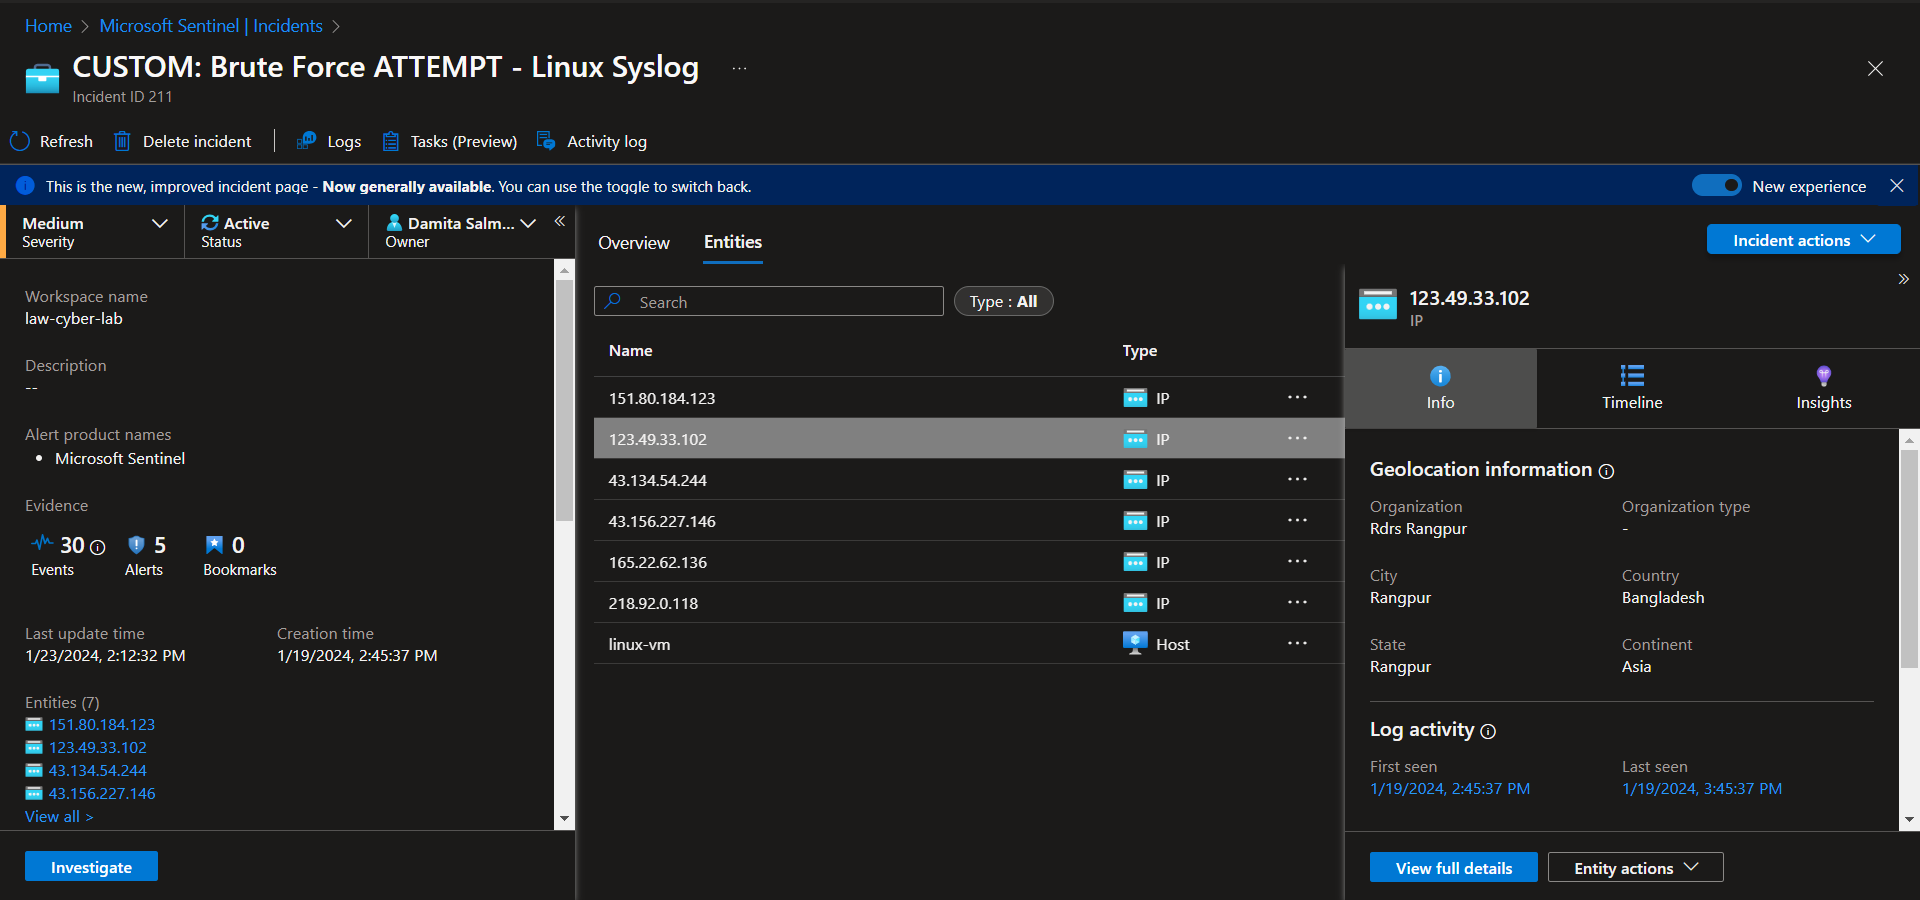Click the entity Search field
1920x900 pixels.
click(768, 301)
